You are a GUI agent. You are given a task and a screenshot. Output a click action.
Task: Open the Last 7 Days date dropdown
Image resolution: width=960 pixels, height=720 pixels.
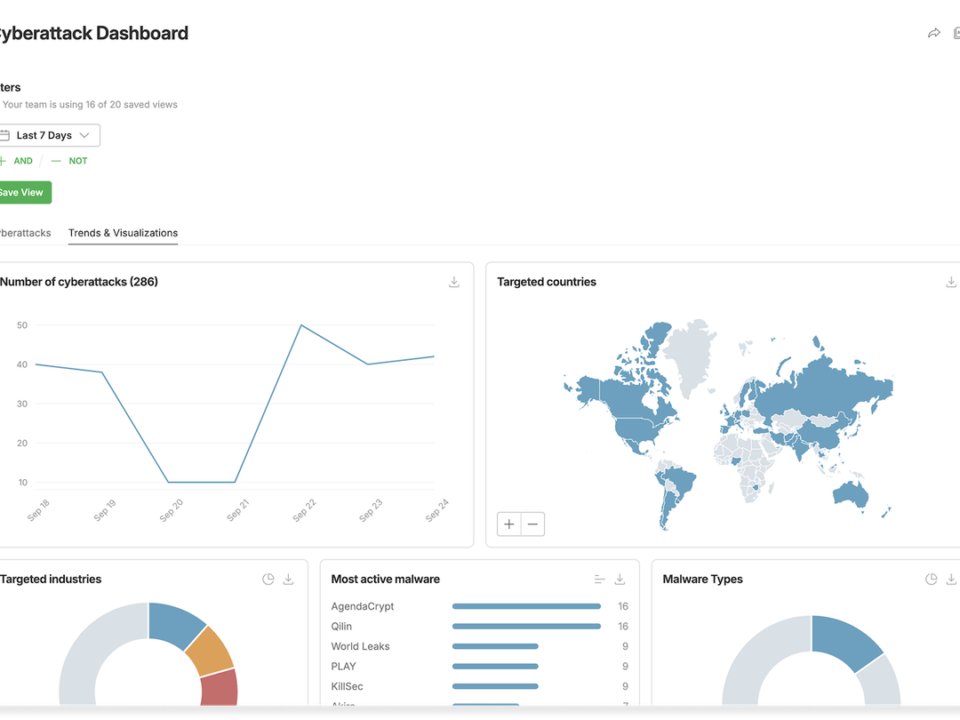coord(49,135)
